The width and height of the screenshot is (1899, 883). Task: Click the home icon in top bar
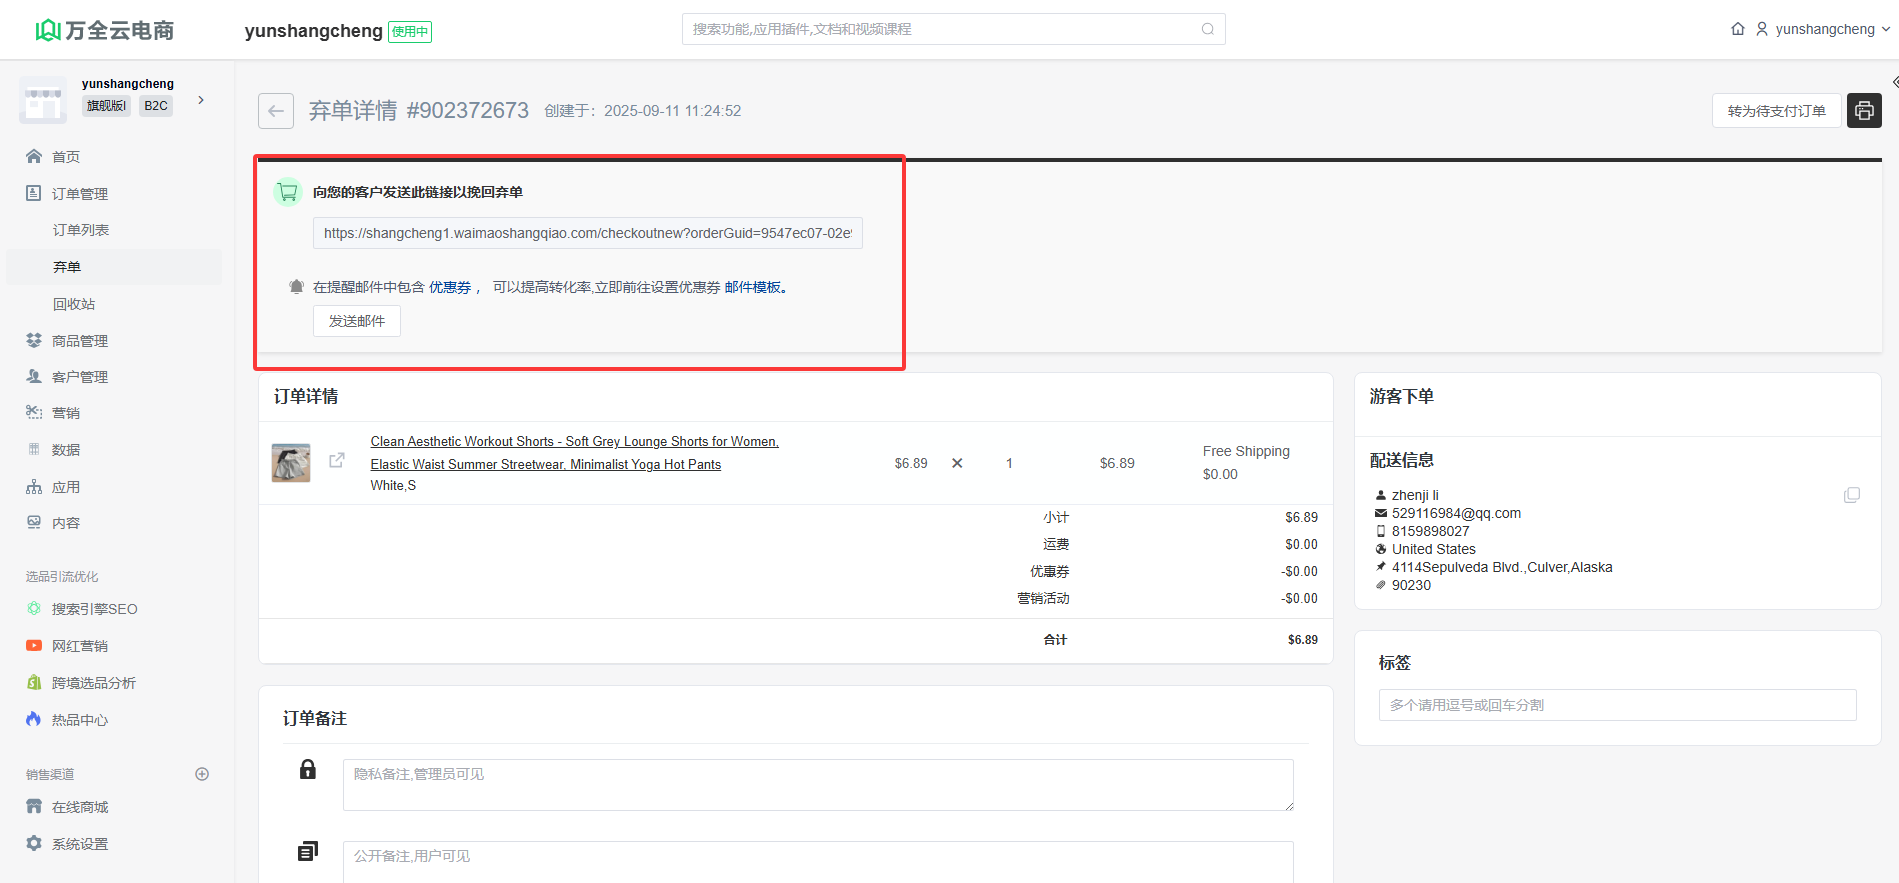(x=1738, y=29)
